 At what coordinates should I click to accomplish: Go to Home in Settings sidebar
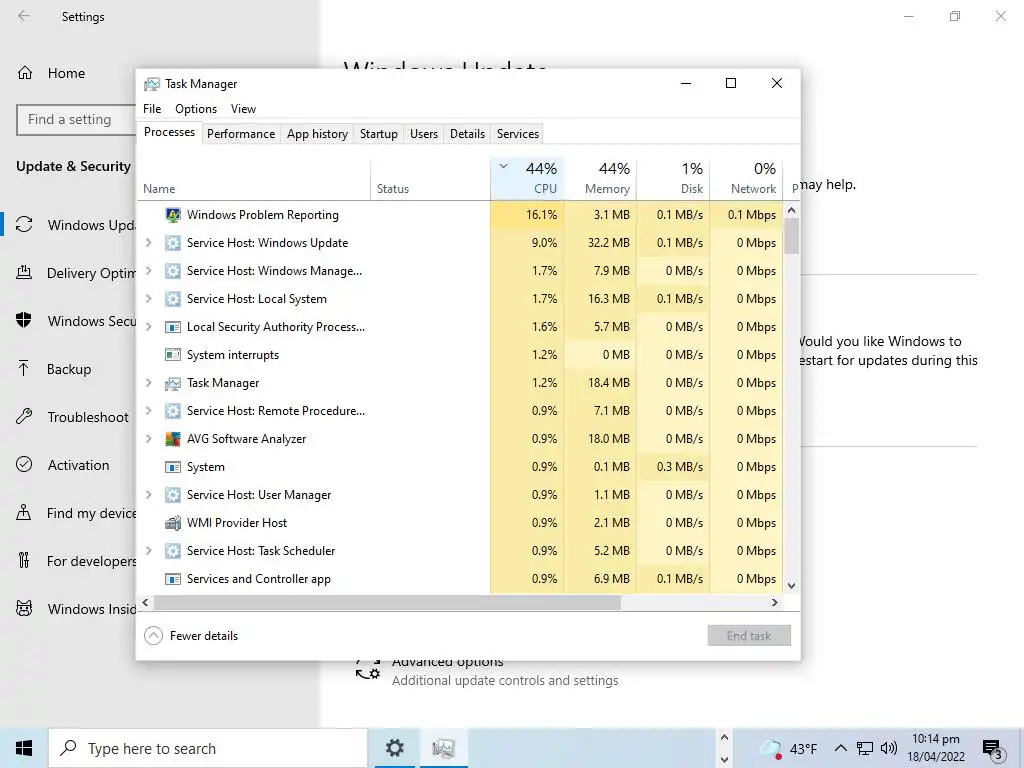65,73
